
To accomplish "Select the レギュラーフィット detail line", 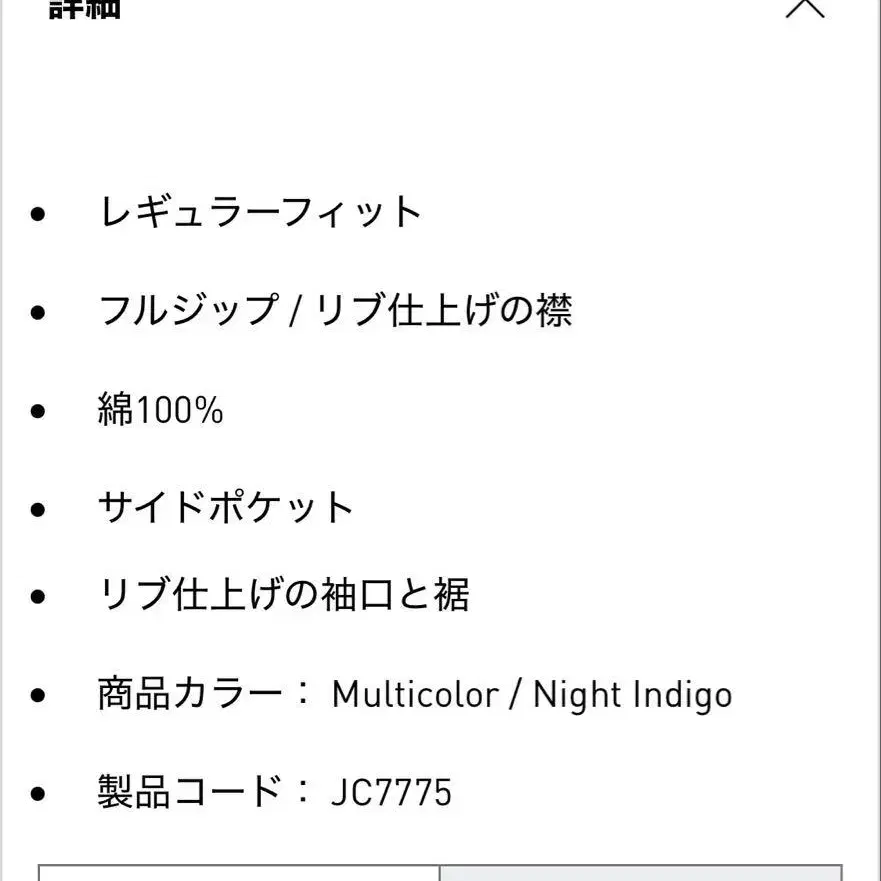I will (x=260, y=212).
